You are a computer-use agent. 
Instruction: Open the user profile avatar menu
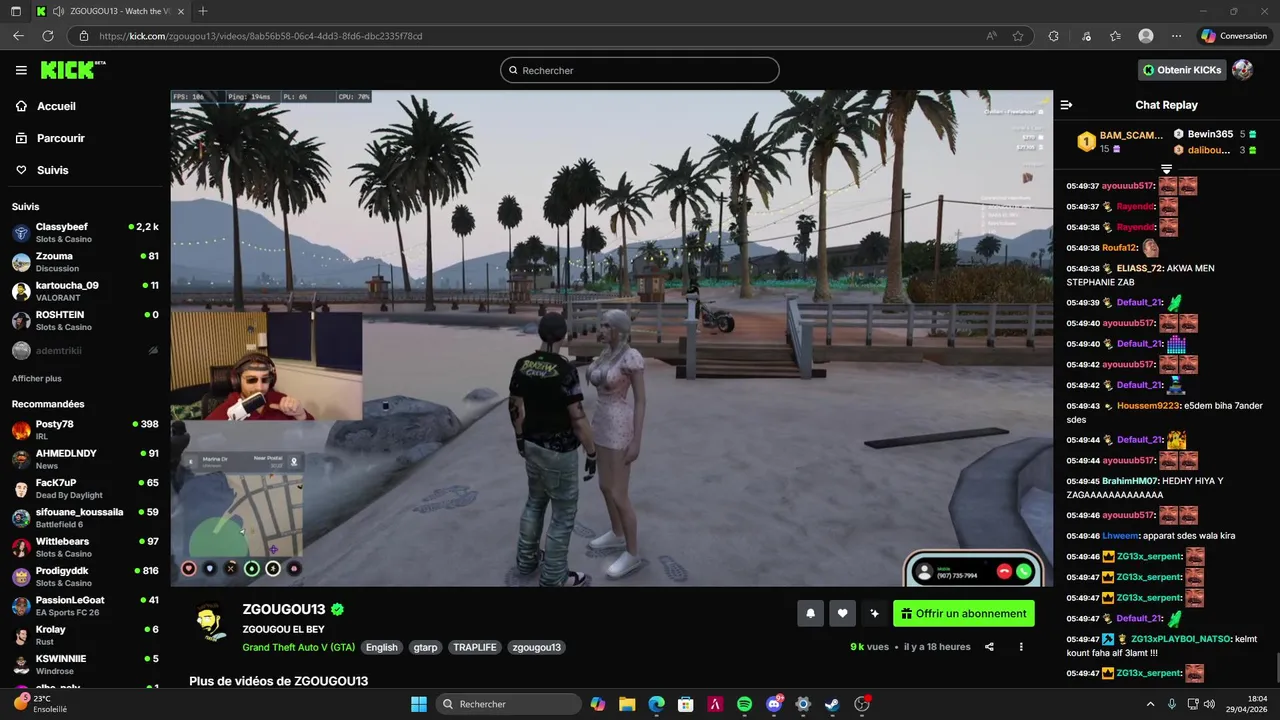coord(1242,70)
